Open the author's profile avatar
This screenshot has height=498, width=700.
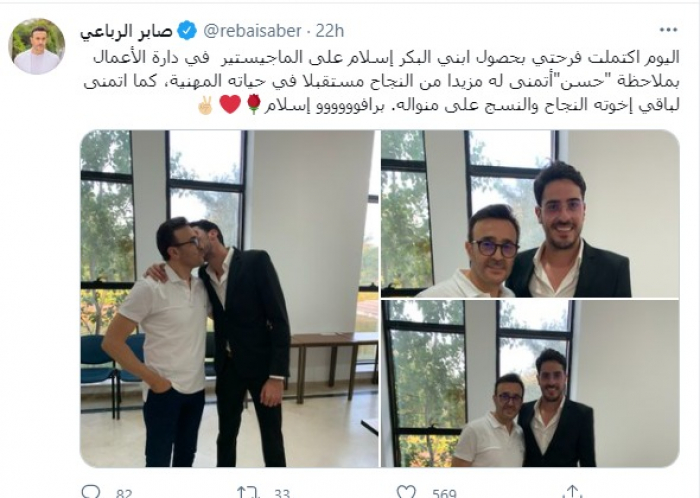[x=37, y=46]
